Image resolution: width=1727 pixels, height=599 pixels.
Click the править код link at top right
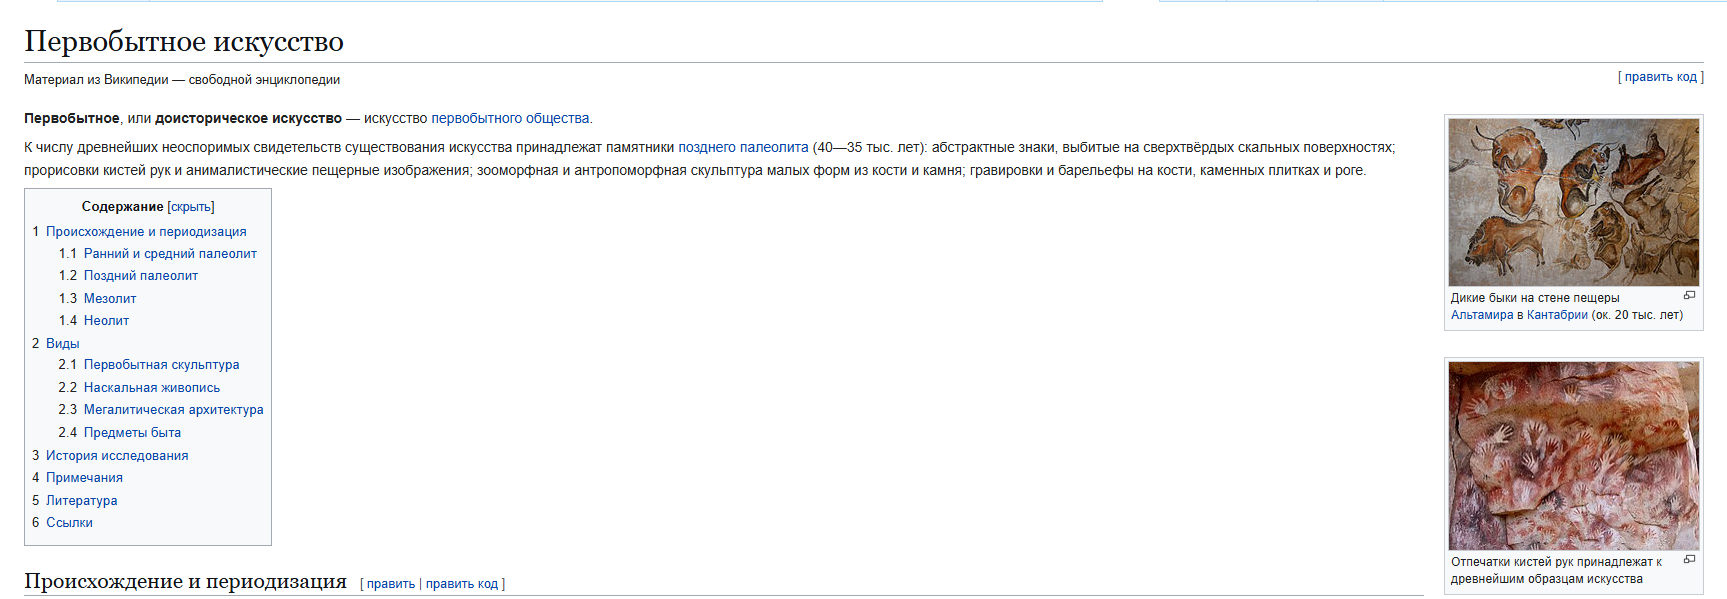pyautogui.click(x=1660, y=77)
